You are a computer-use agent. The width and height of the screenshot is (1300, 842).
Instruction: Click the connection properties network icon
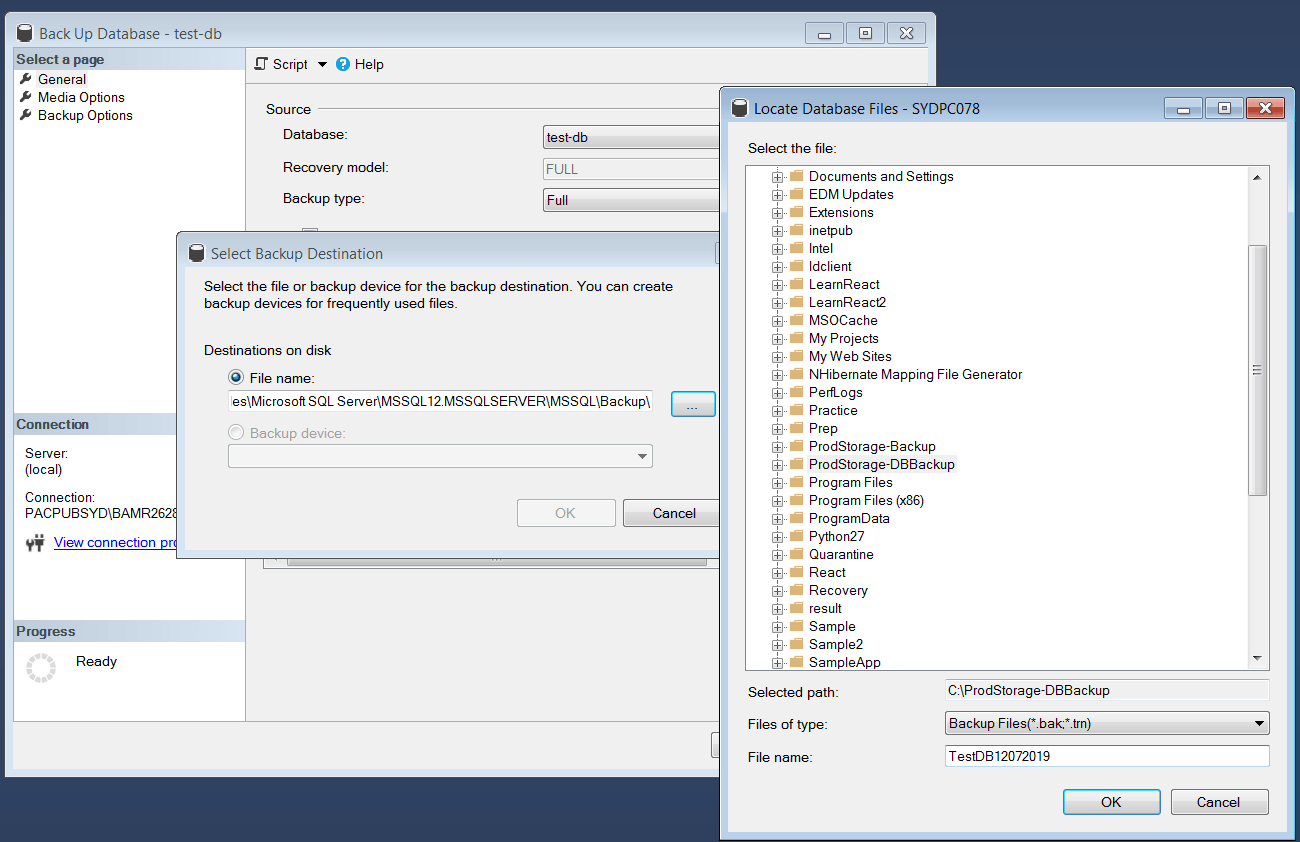(x=35, y=543)
